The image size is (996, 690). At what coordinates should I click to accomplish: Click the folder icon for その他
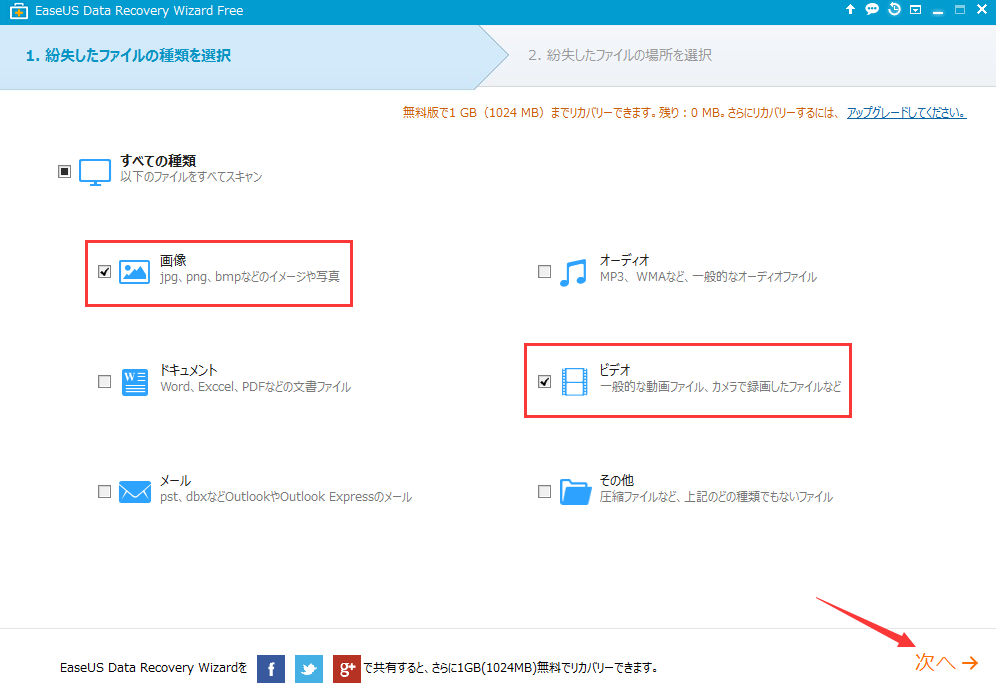(575, 492)
